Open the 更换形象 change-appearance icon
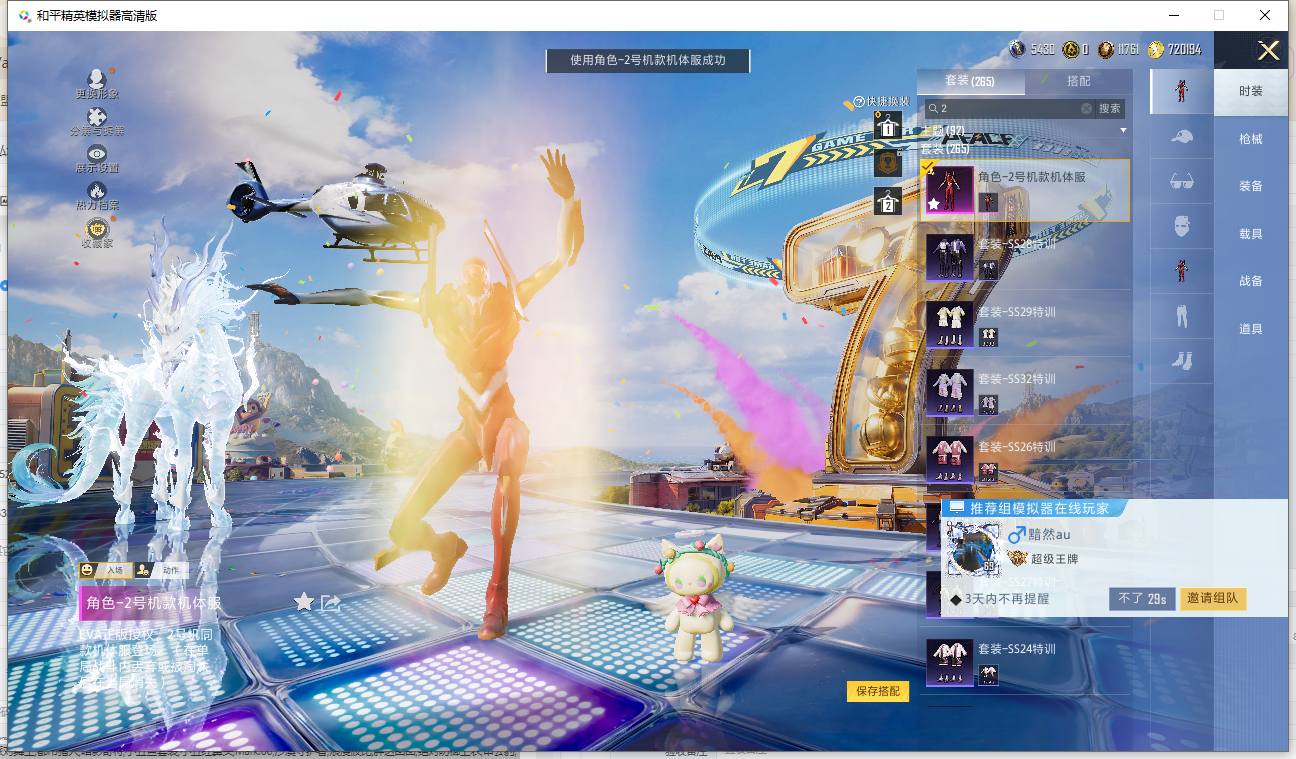1296x759 pixels. (x=97, y=79)
